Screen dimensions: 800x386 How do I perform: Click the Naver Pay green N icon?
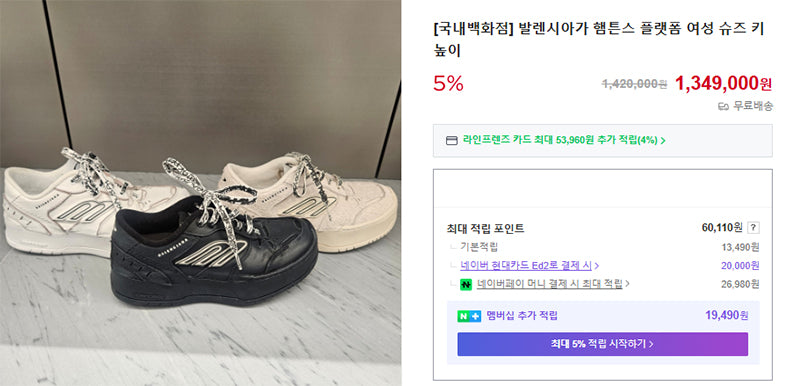pyautogui.click(x=465, y=285)
